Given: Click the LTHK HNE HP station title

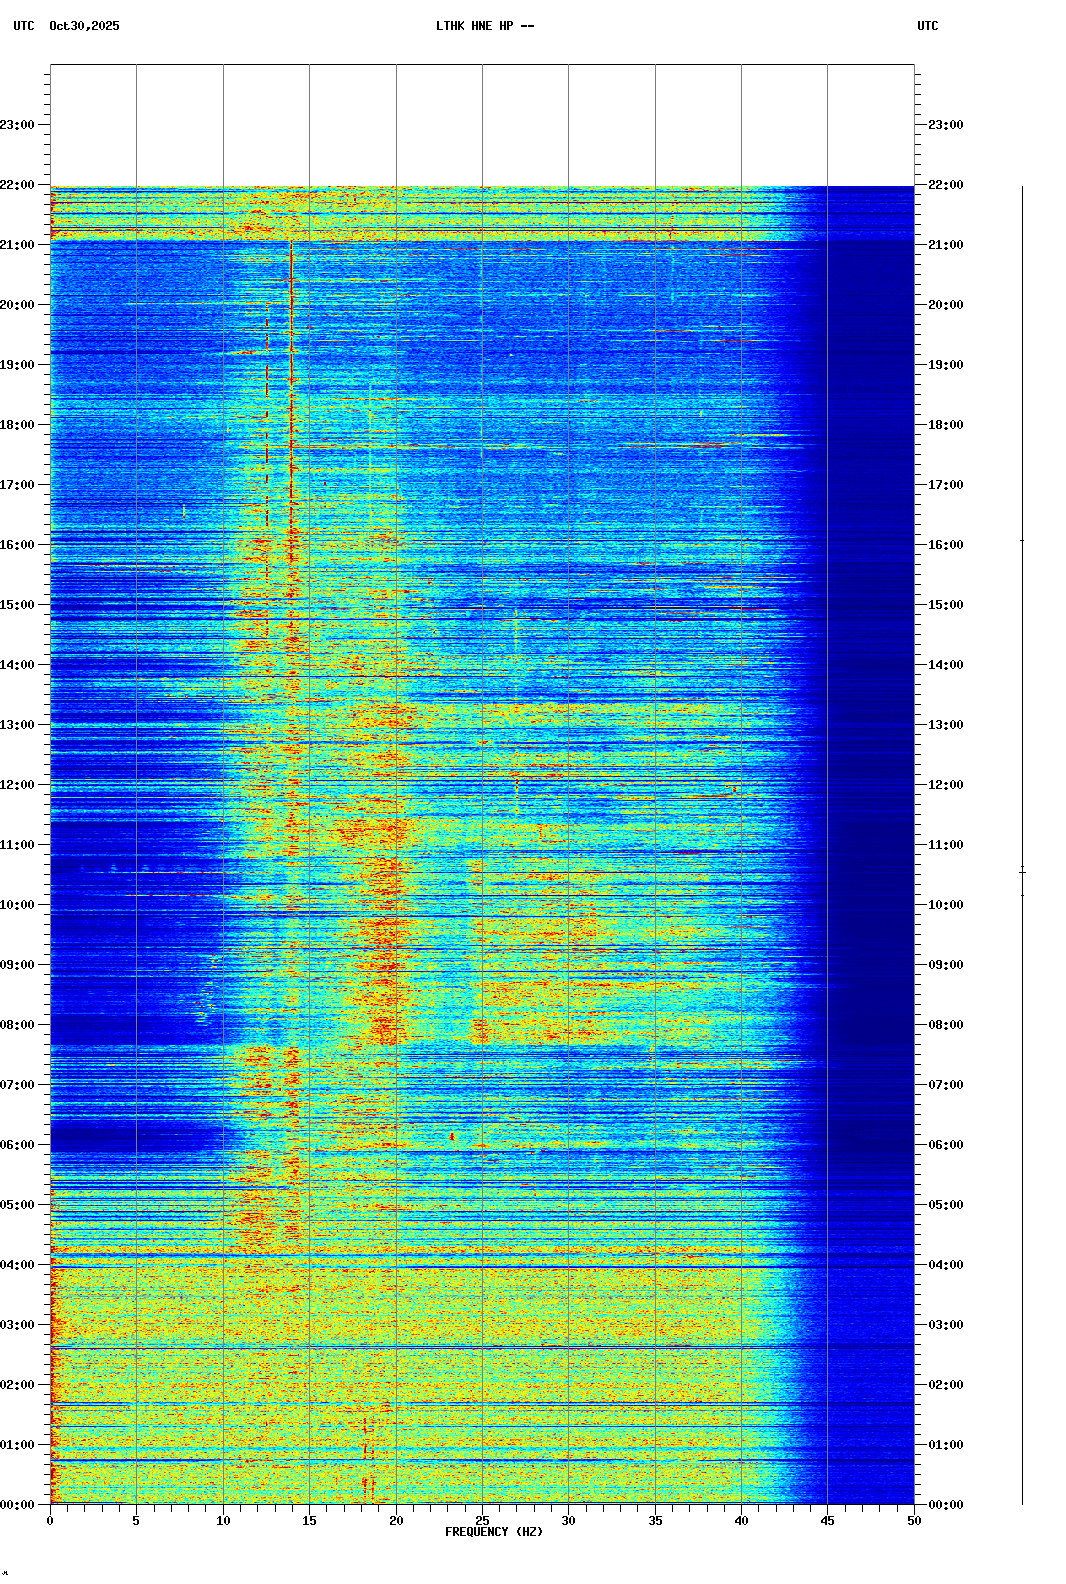Looking at the screenshot, I should 484,26.
